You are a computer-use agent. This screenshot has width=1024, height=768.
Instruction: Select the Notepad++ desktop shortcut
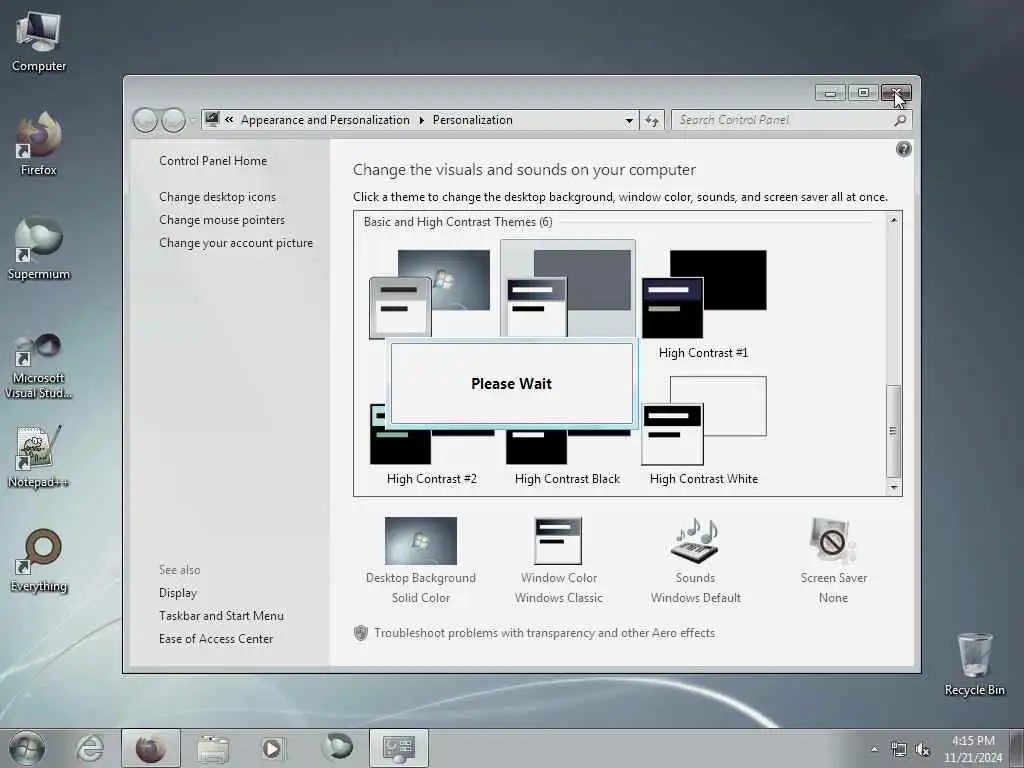click(x=39, y=457)
